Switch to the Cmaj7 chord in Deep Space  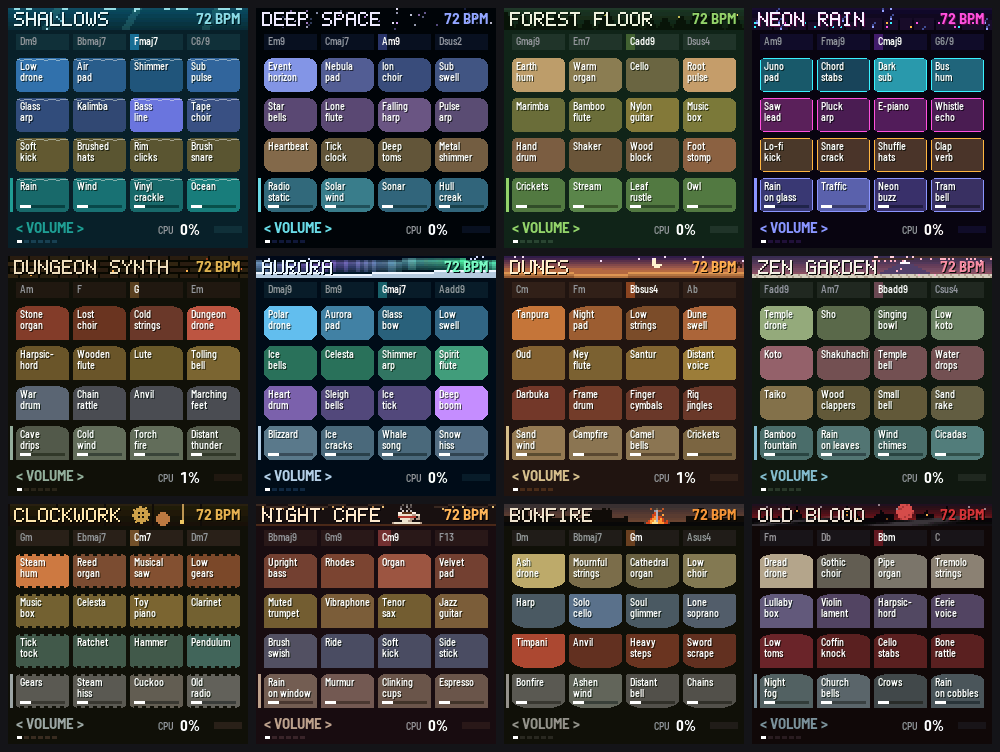(x=347, y=41)
